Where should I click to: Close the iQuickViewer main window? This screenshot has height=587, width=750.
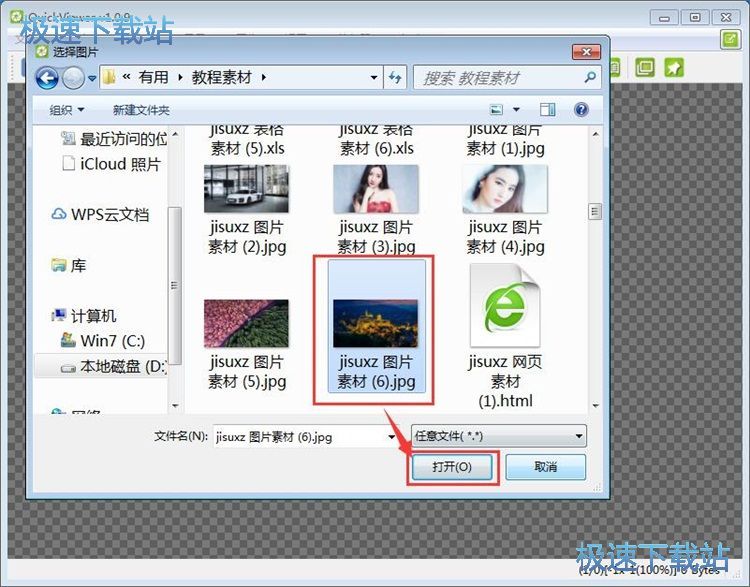(x=726, y=18)
